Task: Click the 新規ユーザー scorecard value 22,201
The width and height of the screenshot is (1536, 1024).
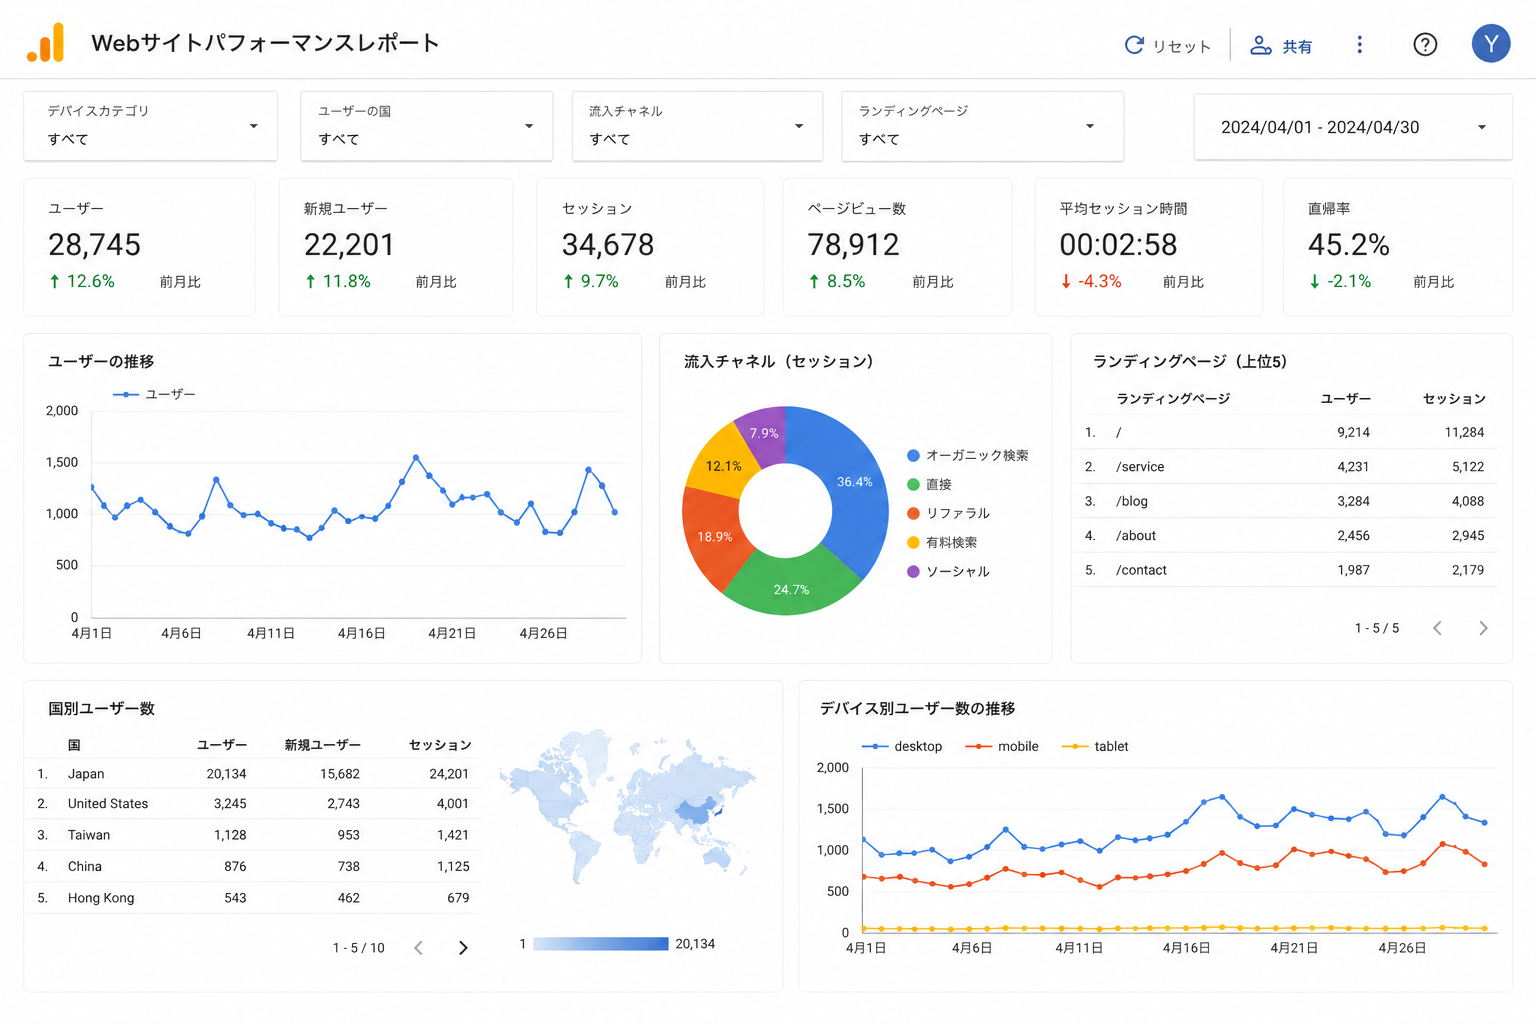Action: [x=349, y=245]
